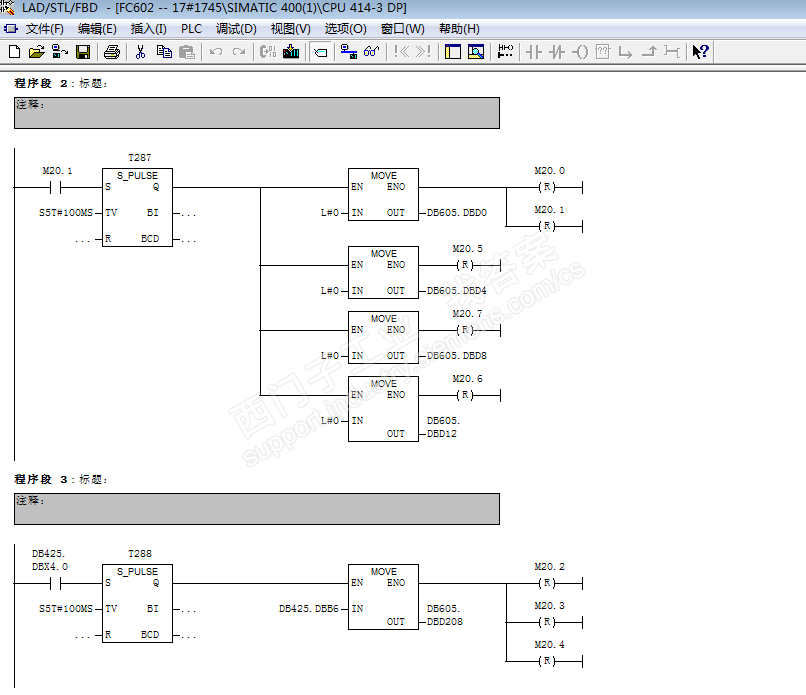Select the M20.1 normally open contact
Image resolution: width=806 pixels, height=695 pixels.
pos(57,187)
